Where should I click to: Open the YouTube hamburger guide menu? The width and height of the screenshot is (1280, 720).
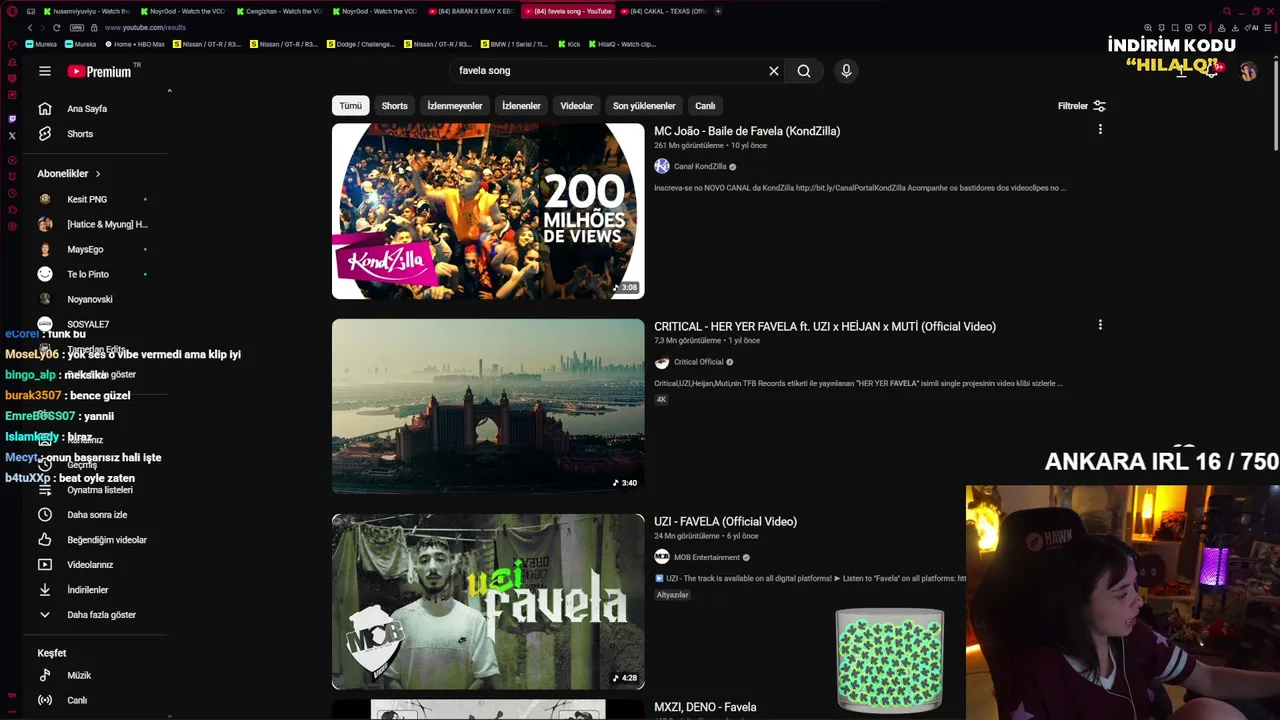point(45,71)
